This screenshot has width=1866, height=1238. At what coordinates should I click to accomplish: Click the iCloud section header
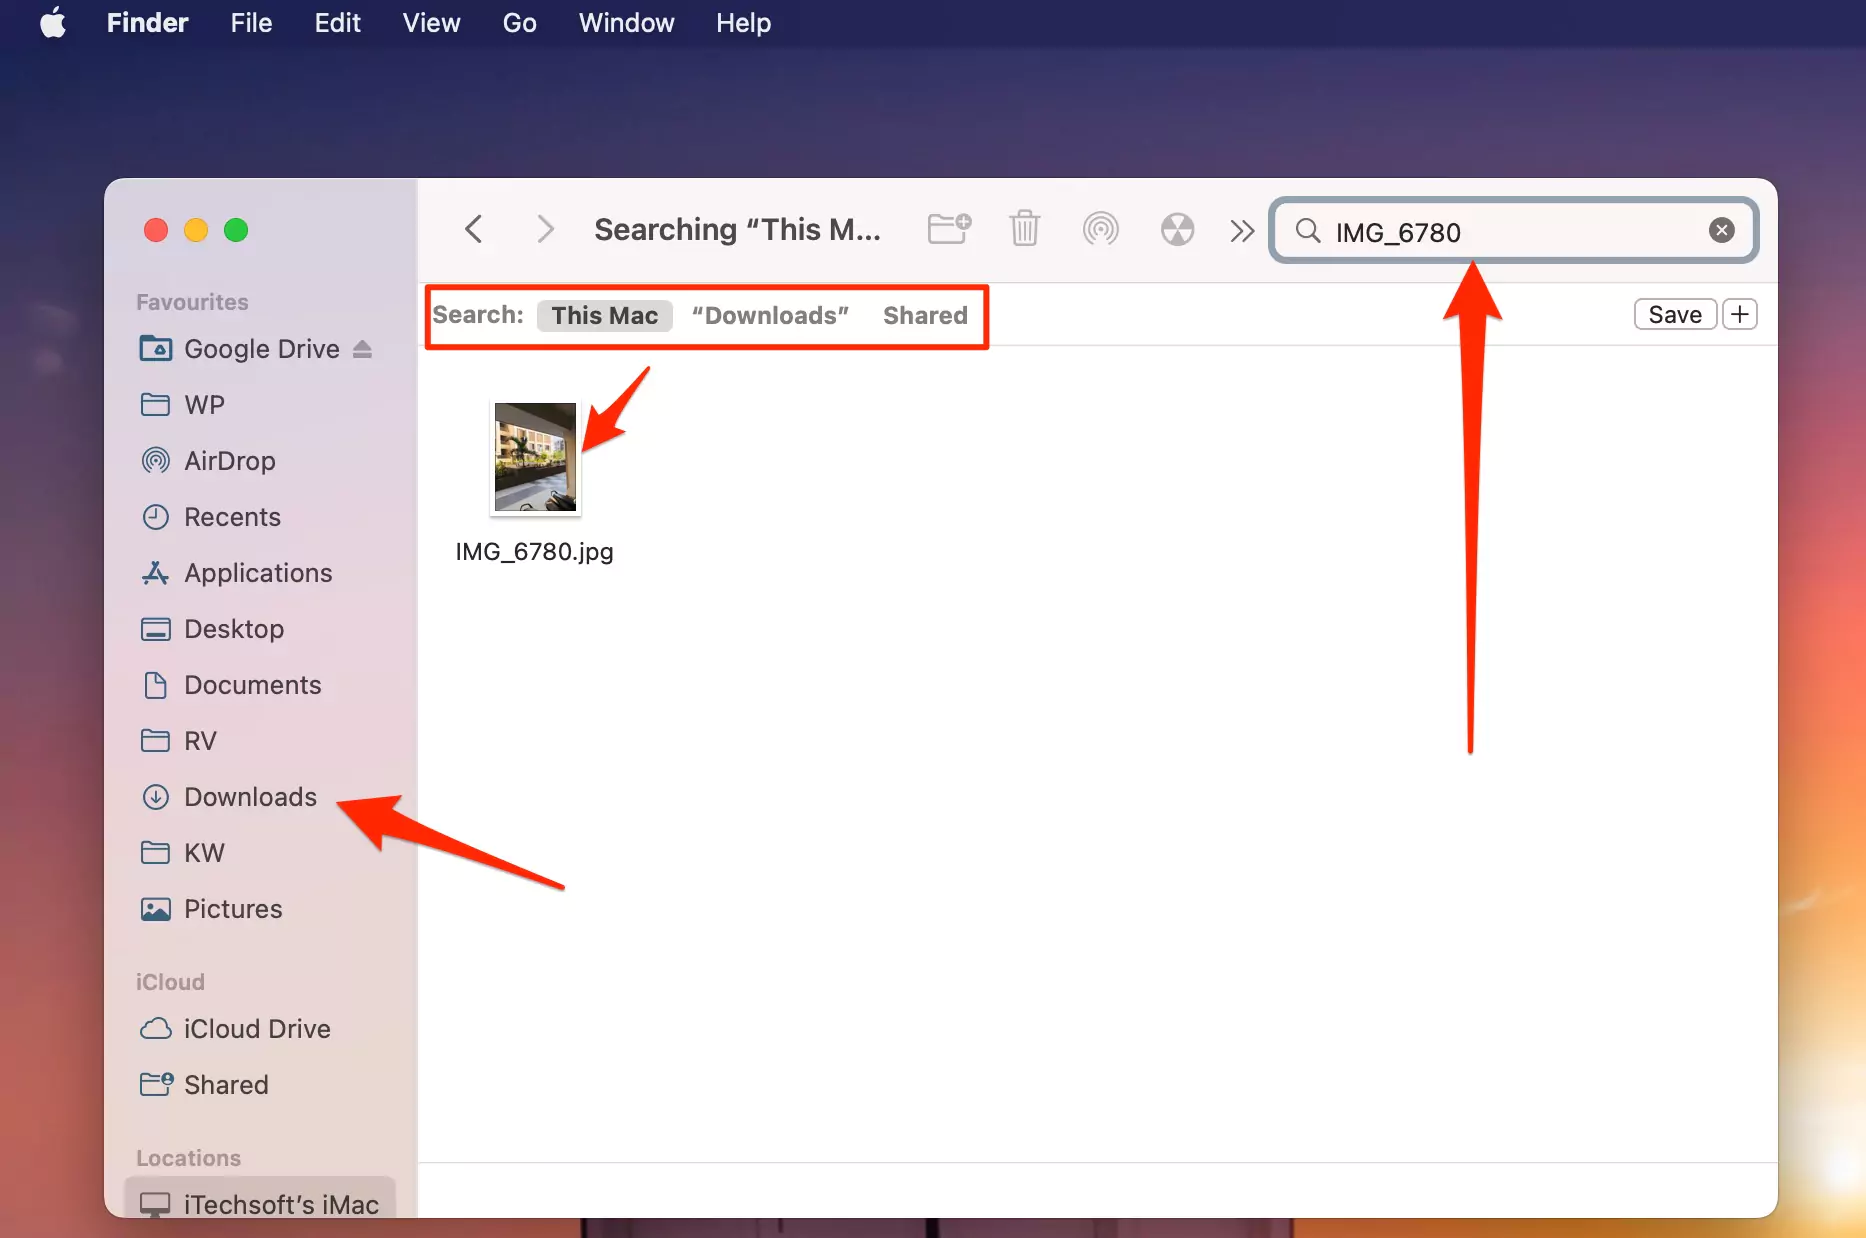[x=170, y=982]
